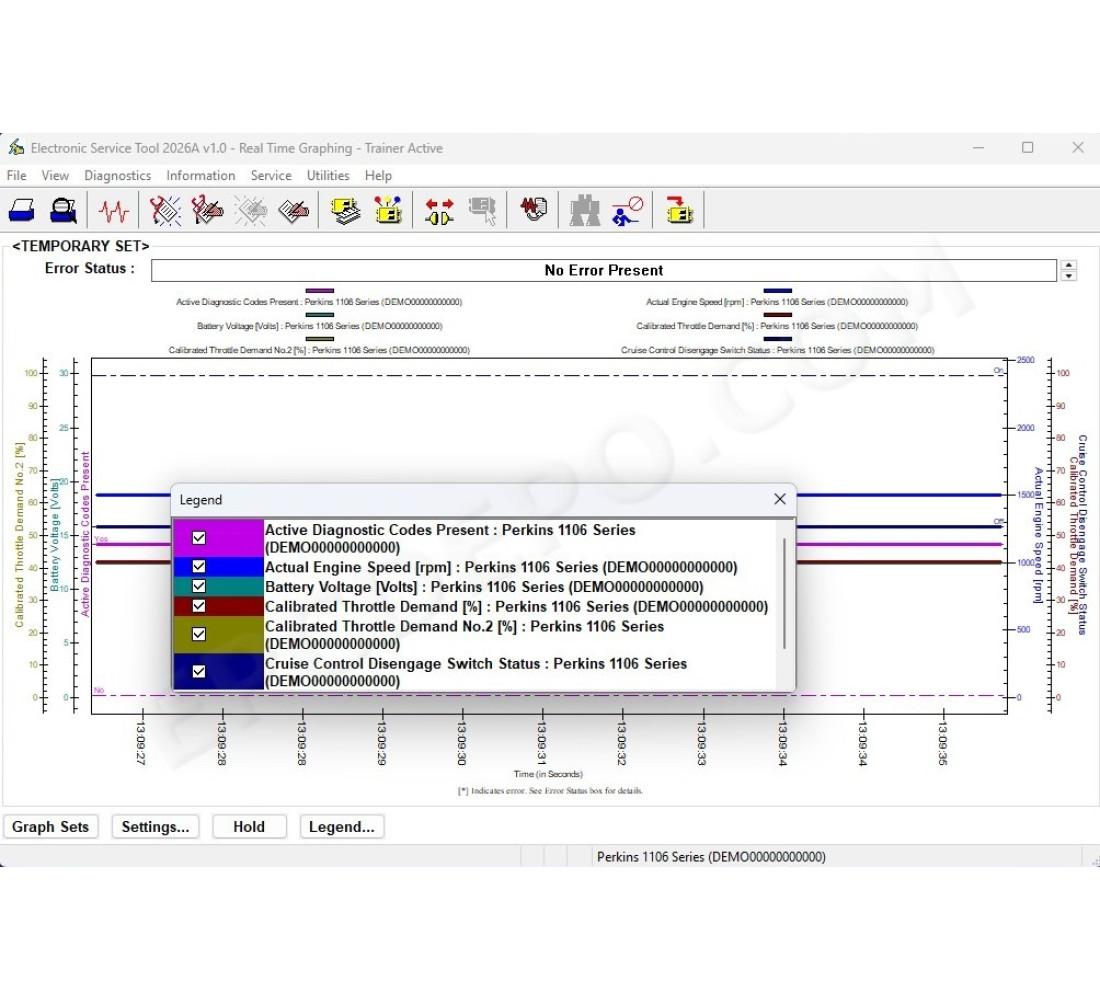
Task: Click the Error Status down arrow
Action: (1068, 276)
